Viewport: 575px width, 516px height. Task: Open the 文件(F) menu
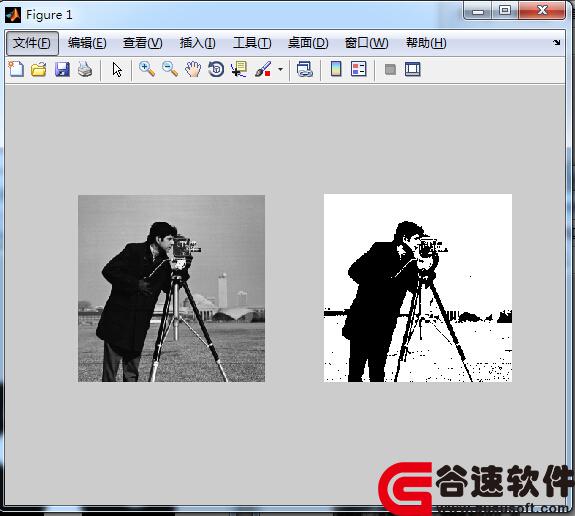click(x=32, y=43)
